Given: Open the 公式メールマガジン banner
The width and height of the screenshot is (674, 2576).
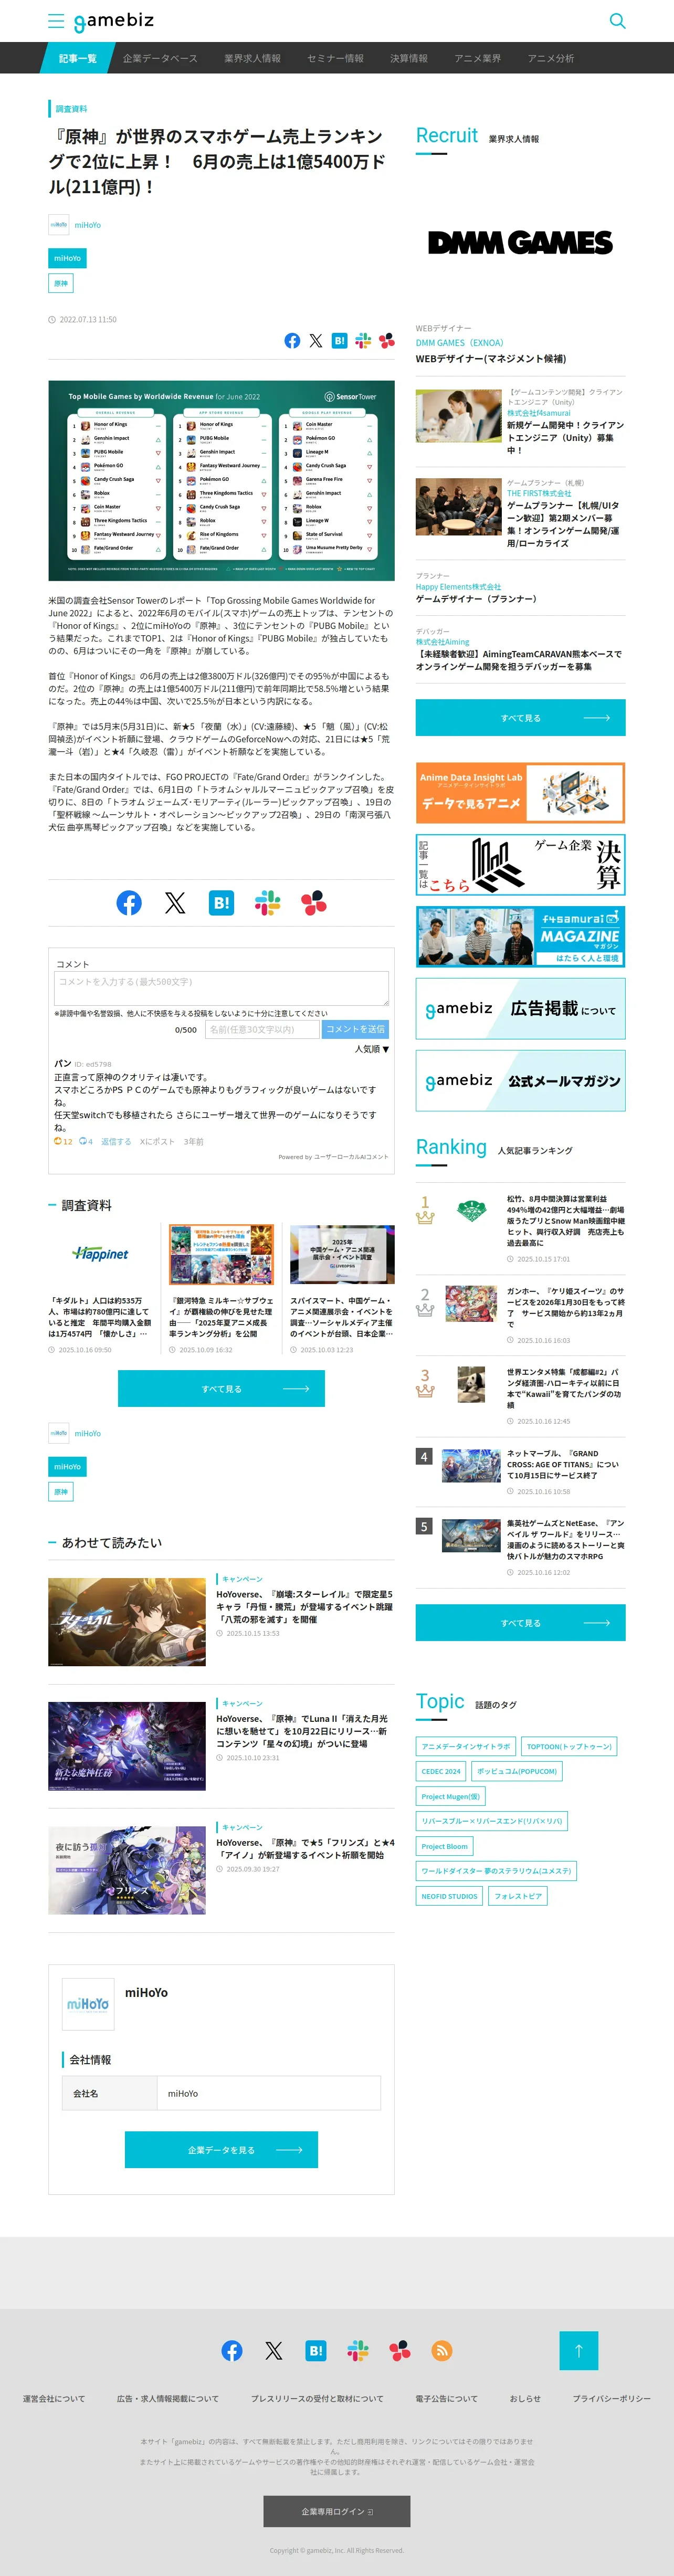Looking at the screenshot, I should point(520,1081).
